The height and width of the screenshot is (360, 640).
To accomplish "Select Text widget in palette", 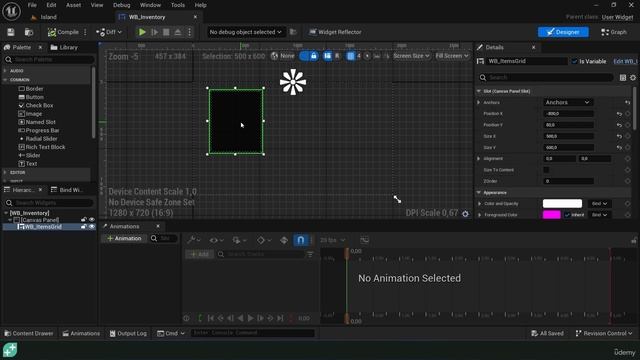I will coord(28,164).
